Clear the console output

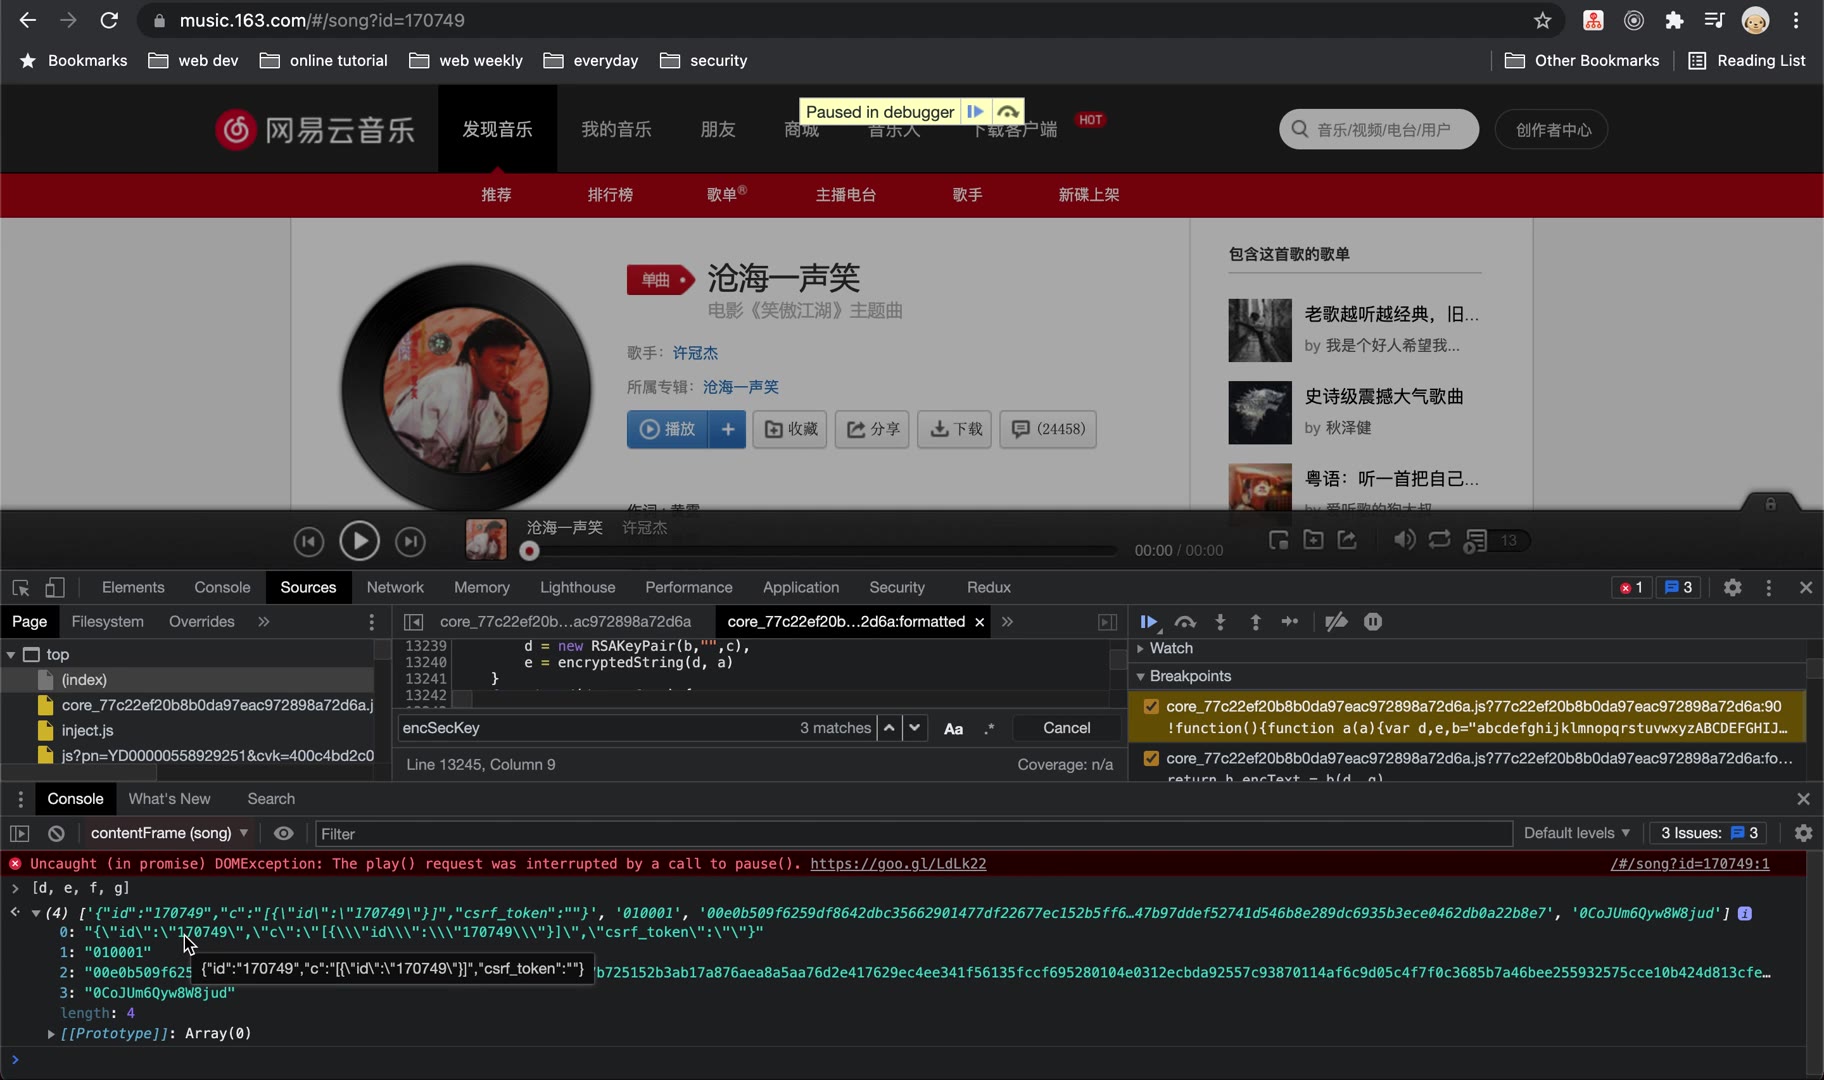[x=56, y=833]
